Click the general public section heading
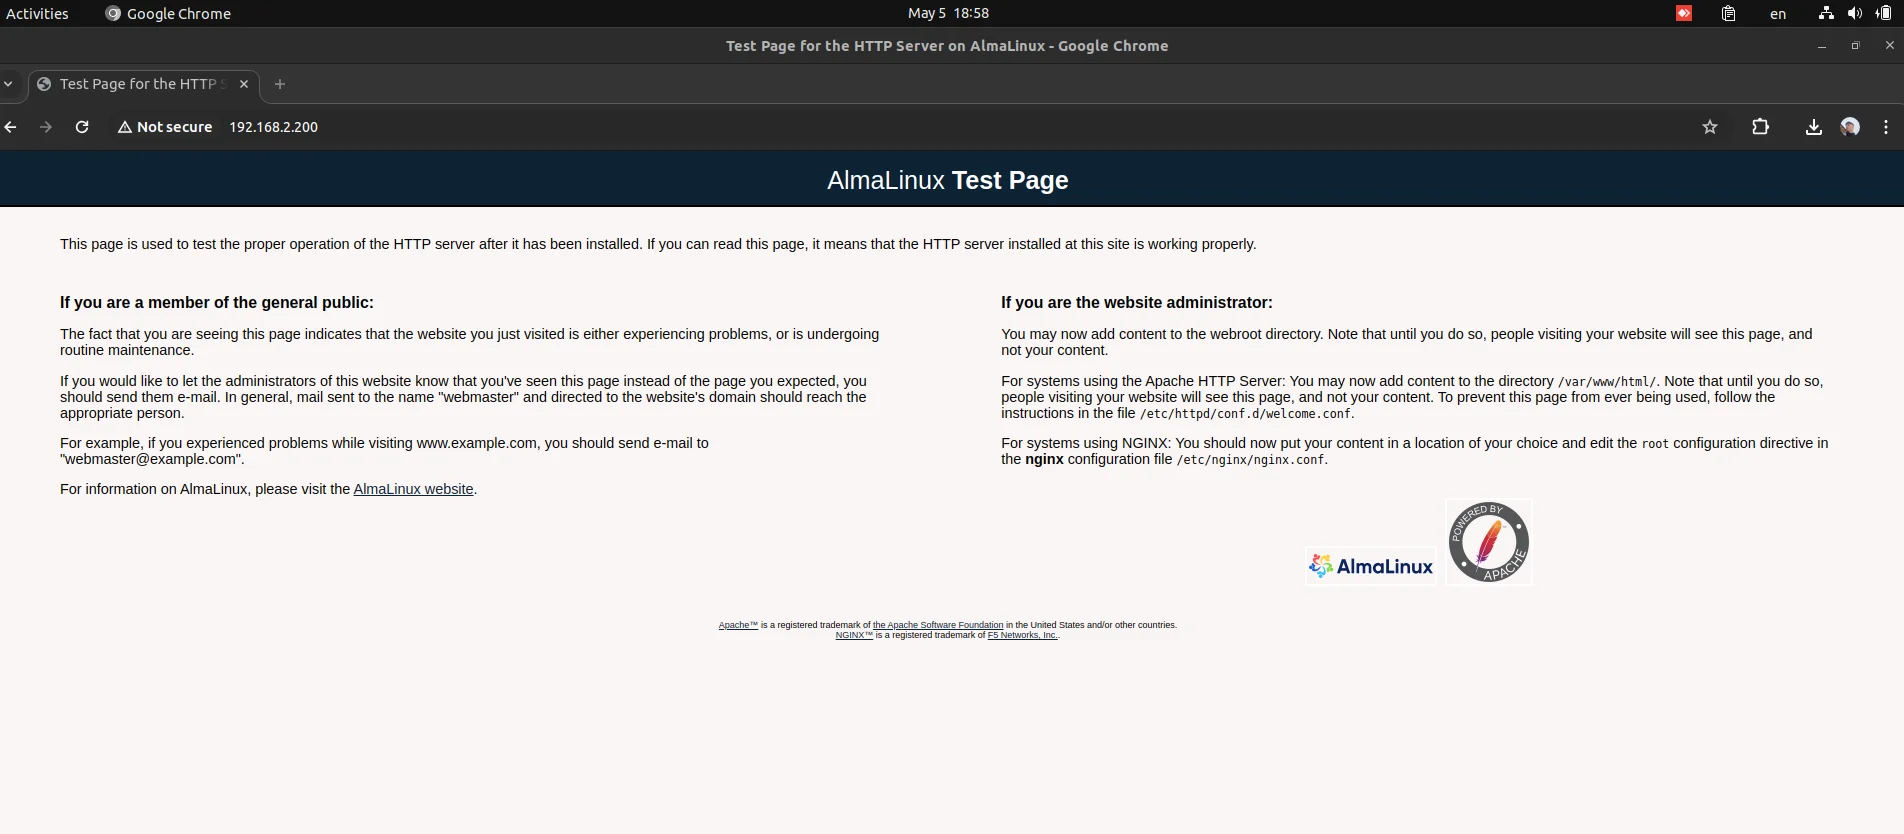Image resolution: width=1904 pixels, height=834 pixels. (x=217, y=302)
